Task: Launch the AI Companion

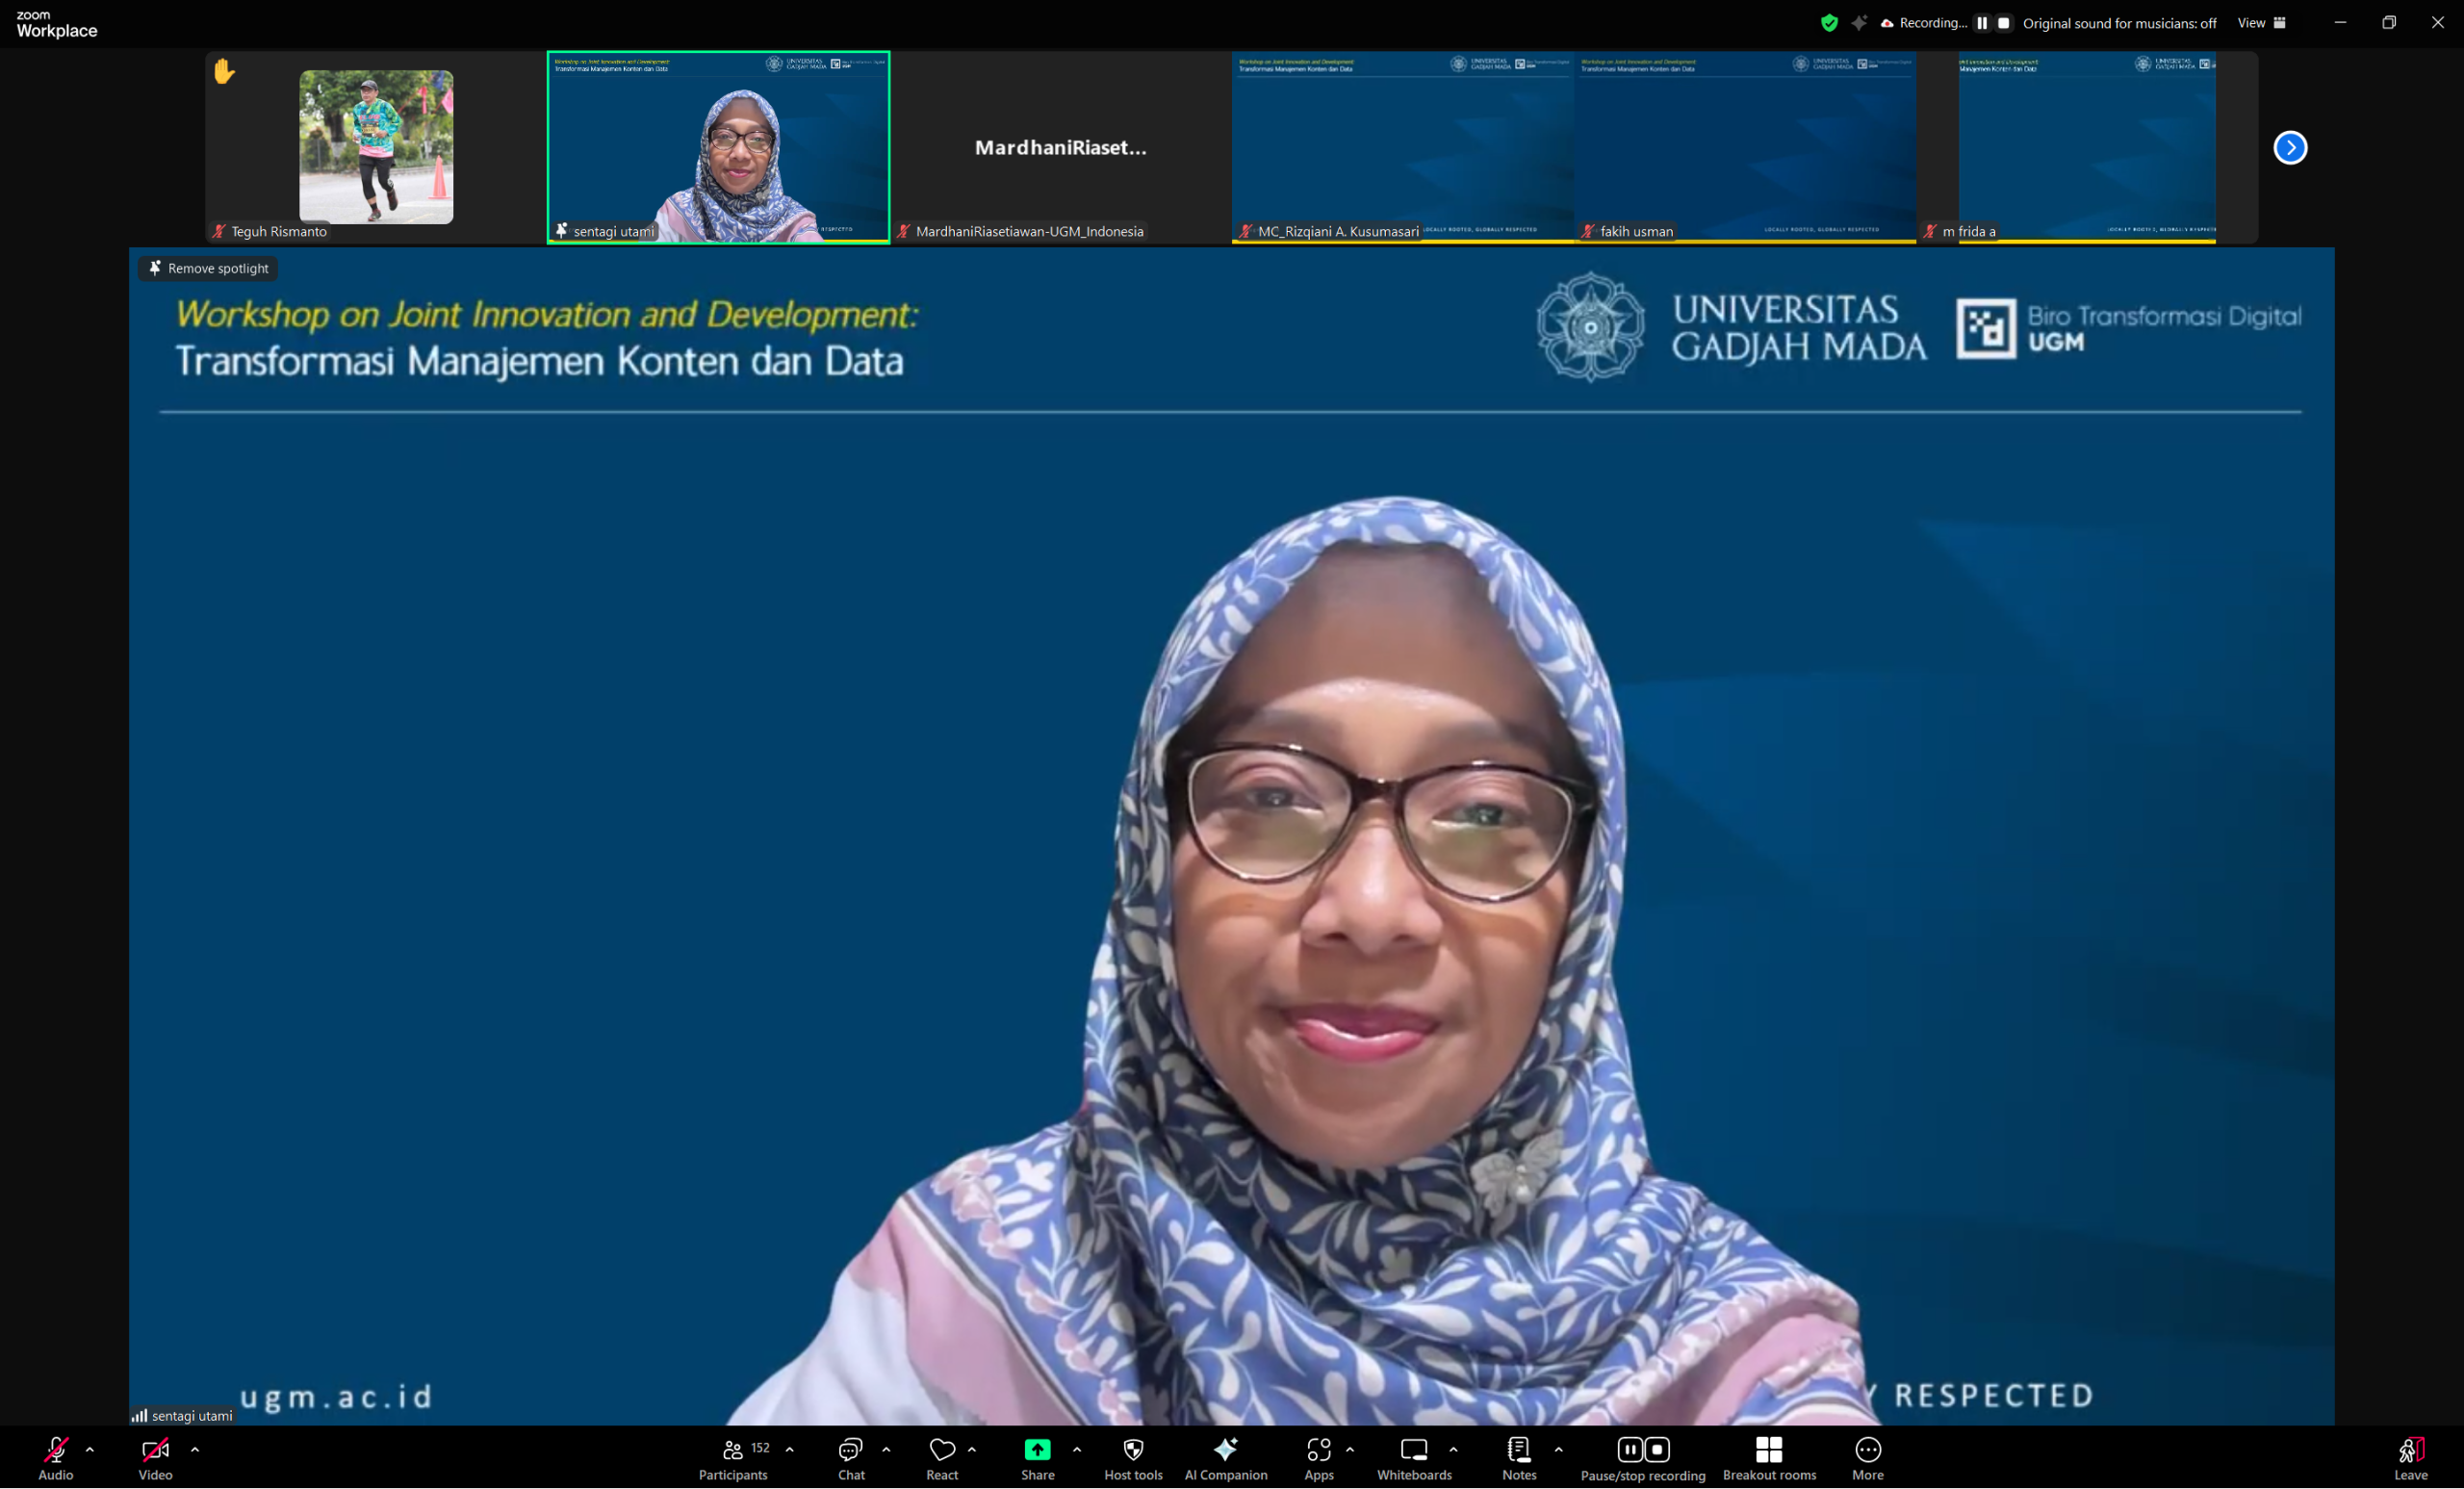Action: pyautogui.click(x=1225, y=1451)
